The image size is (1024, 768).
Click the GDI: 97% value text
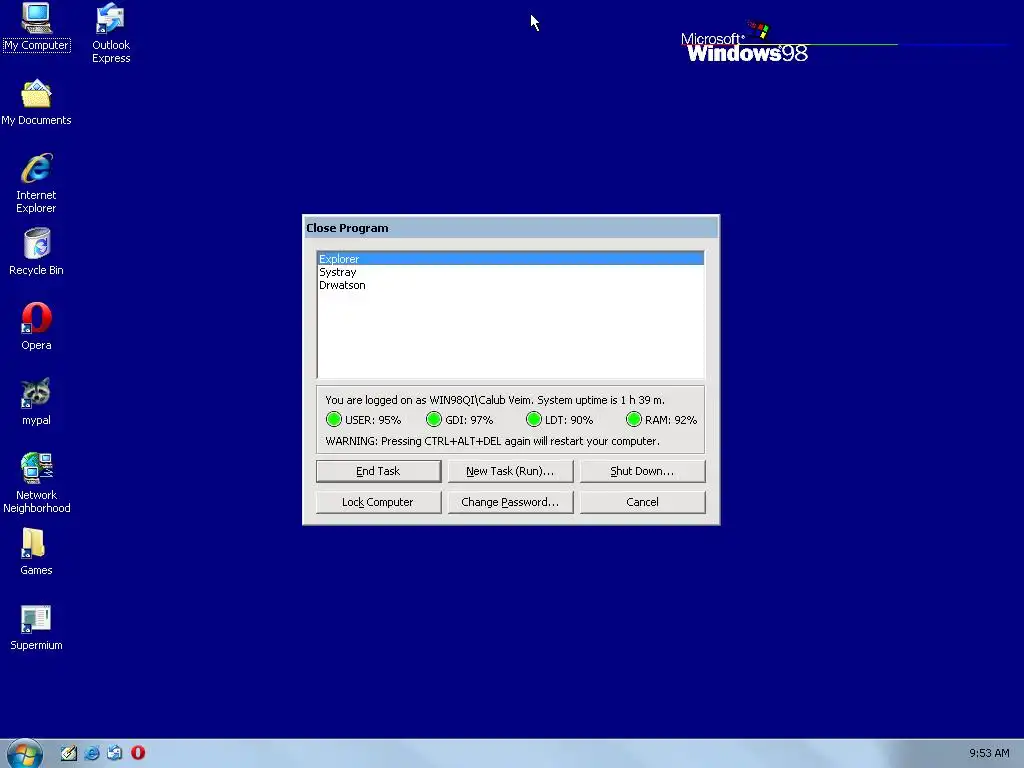(469, 420)
